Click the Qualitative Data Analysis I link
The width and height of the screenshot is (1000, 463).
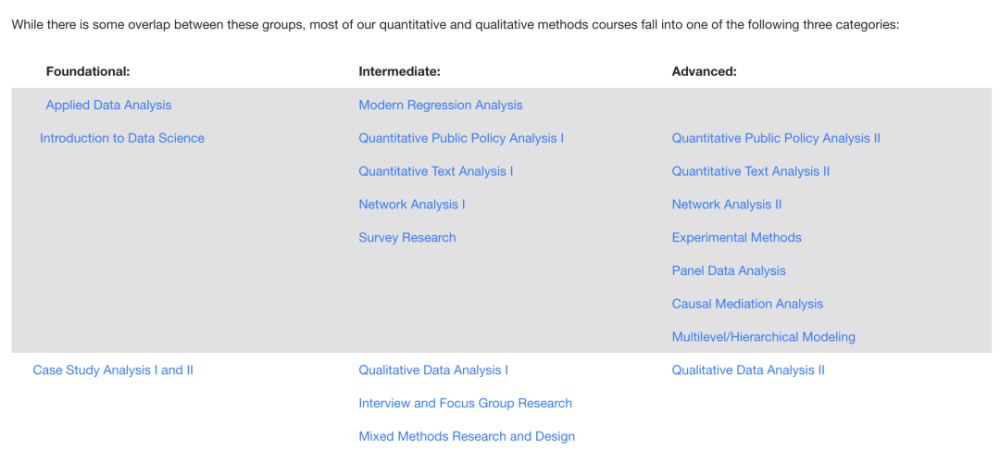click(433, 370)
